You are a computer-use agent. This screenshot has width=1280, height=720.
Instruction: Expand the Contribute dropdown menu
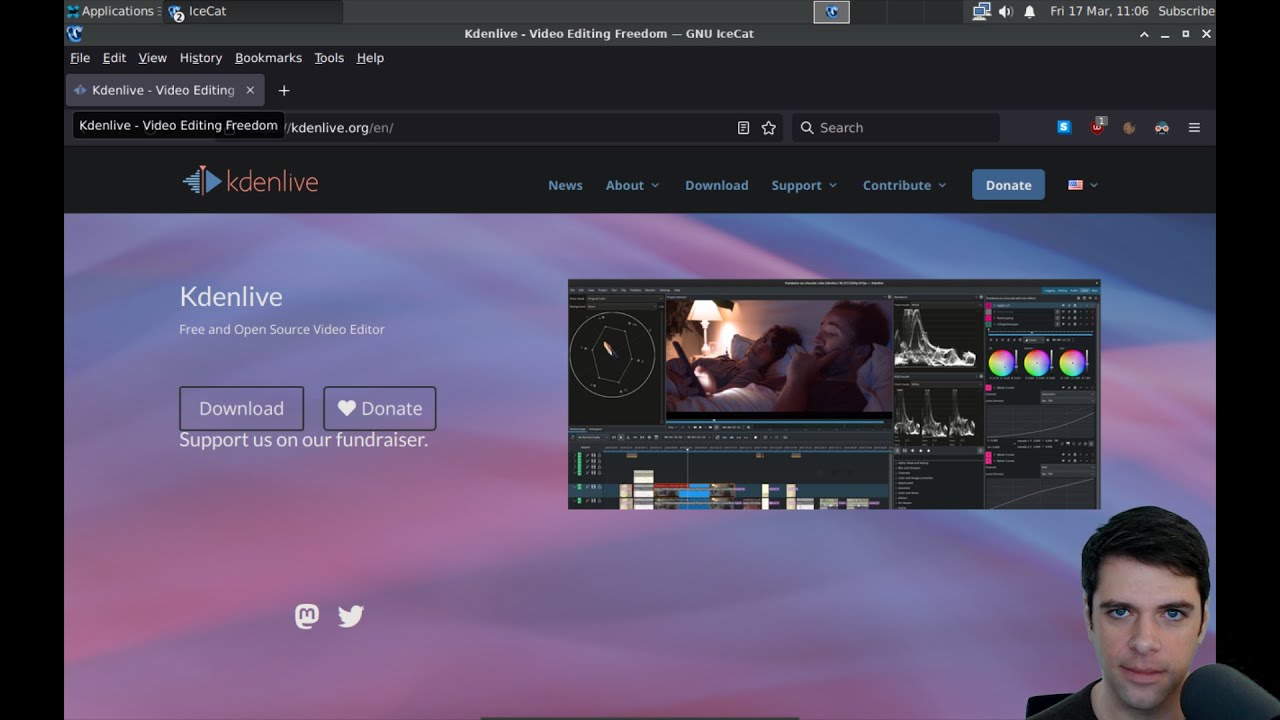[904, 185]
